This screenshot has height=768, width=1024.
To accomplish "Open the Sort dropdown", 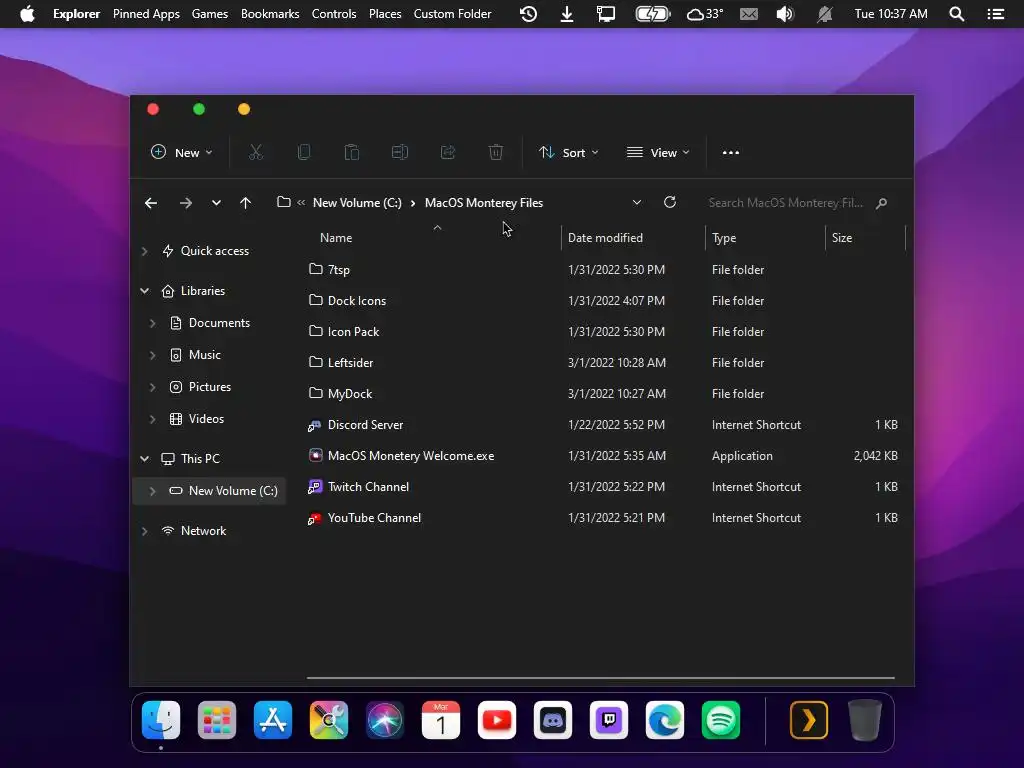I will (568, 152).
